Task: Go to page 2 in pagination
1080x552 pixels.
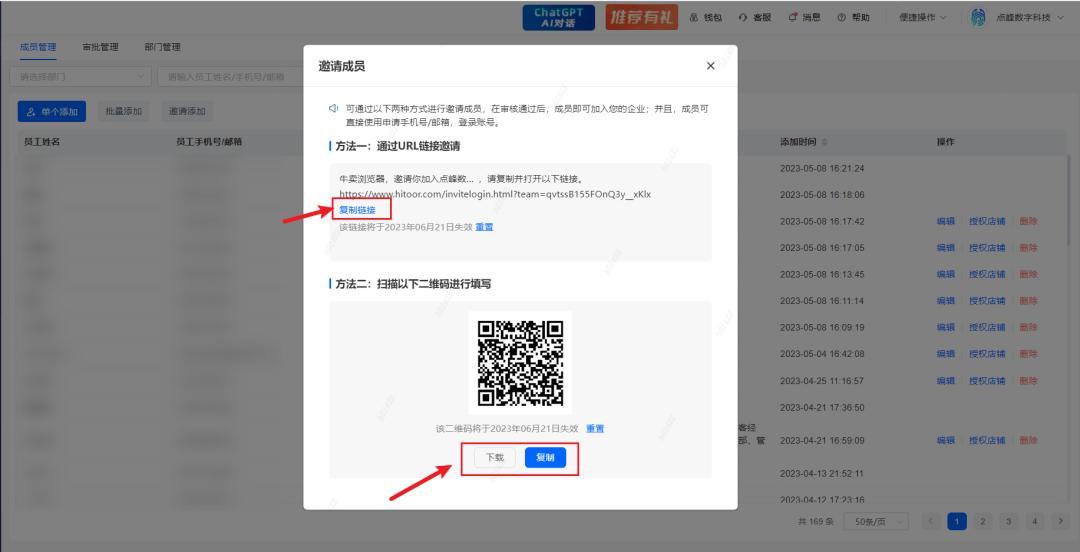Action: 983,522
